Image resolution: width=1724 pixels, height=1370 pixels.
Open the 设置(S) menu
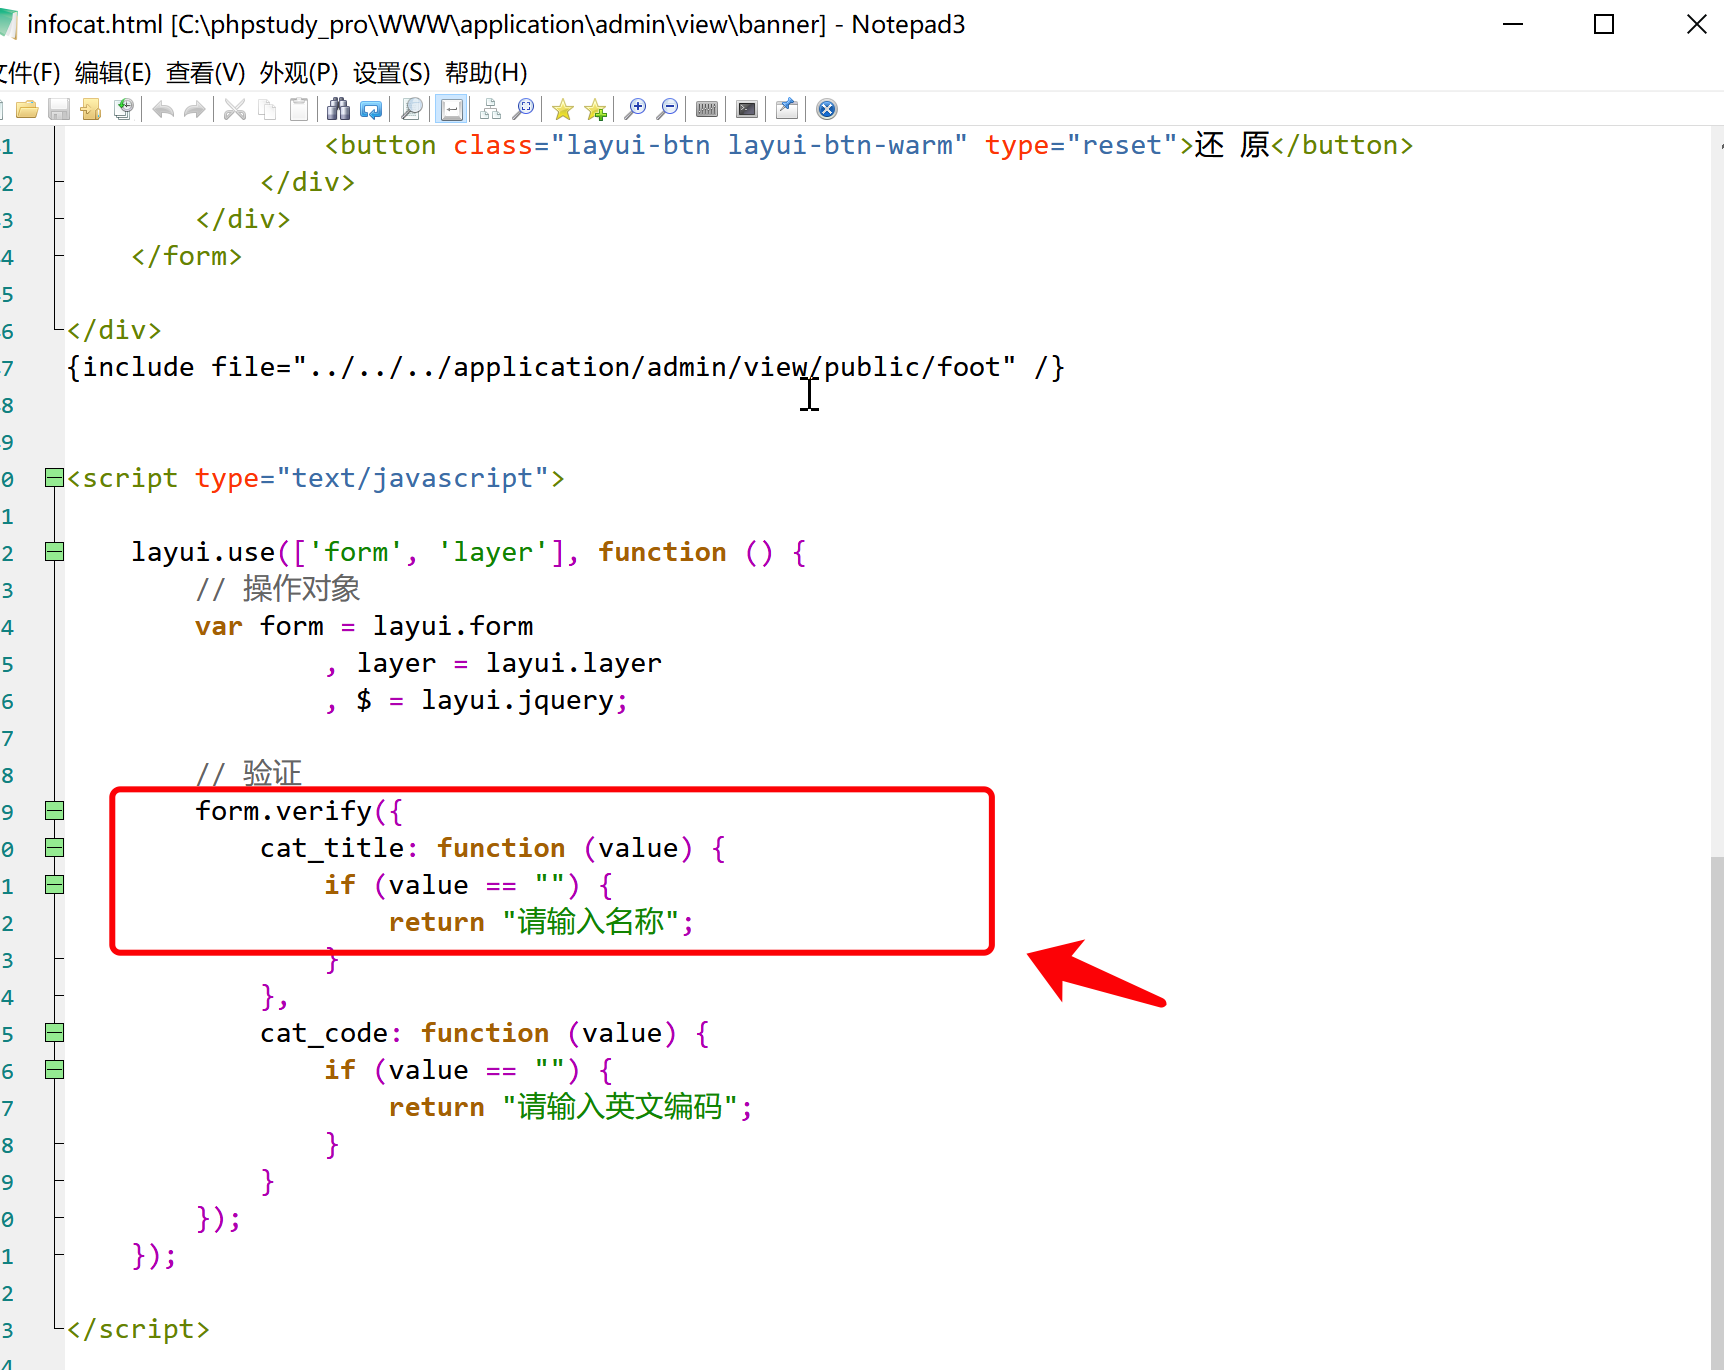point(392,73)
